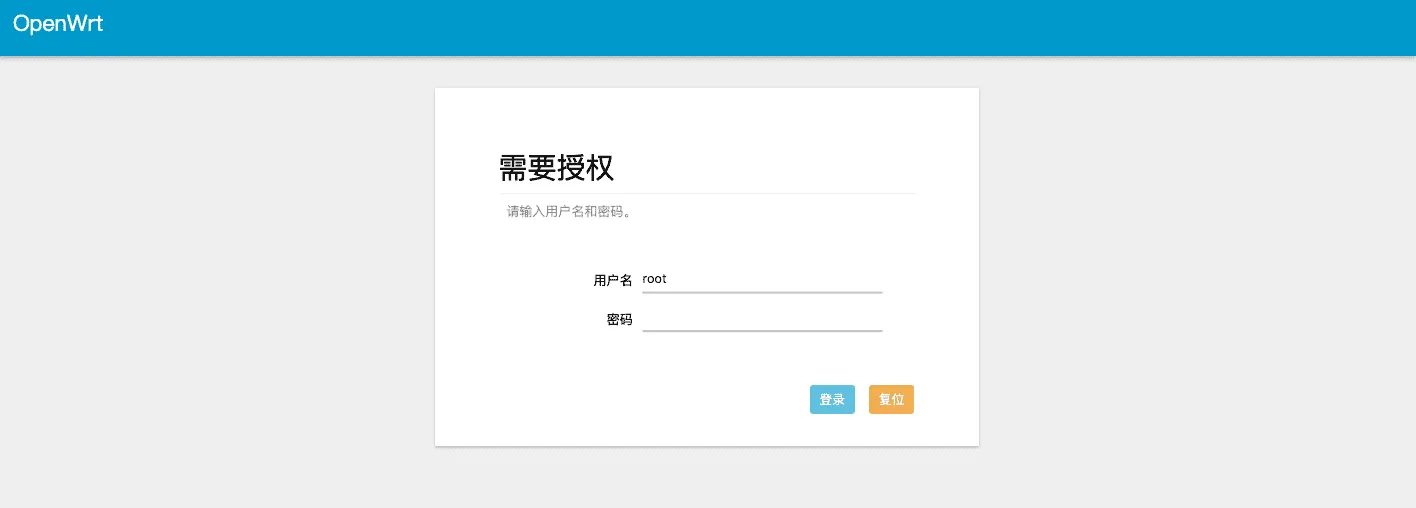Click the 密码 field label

coord(619,320)
